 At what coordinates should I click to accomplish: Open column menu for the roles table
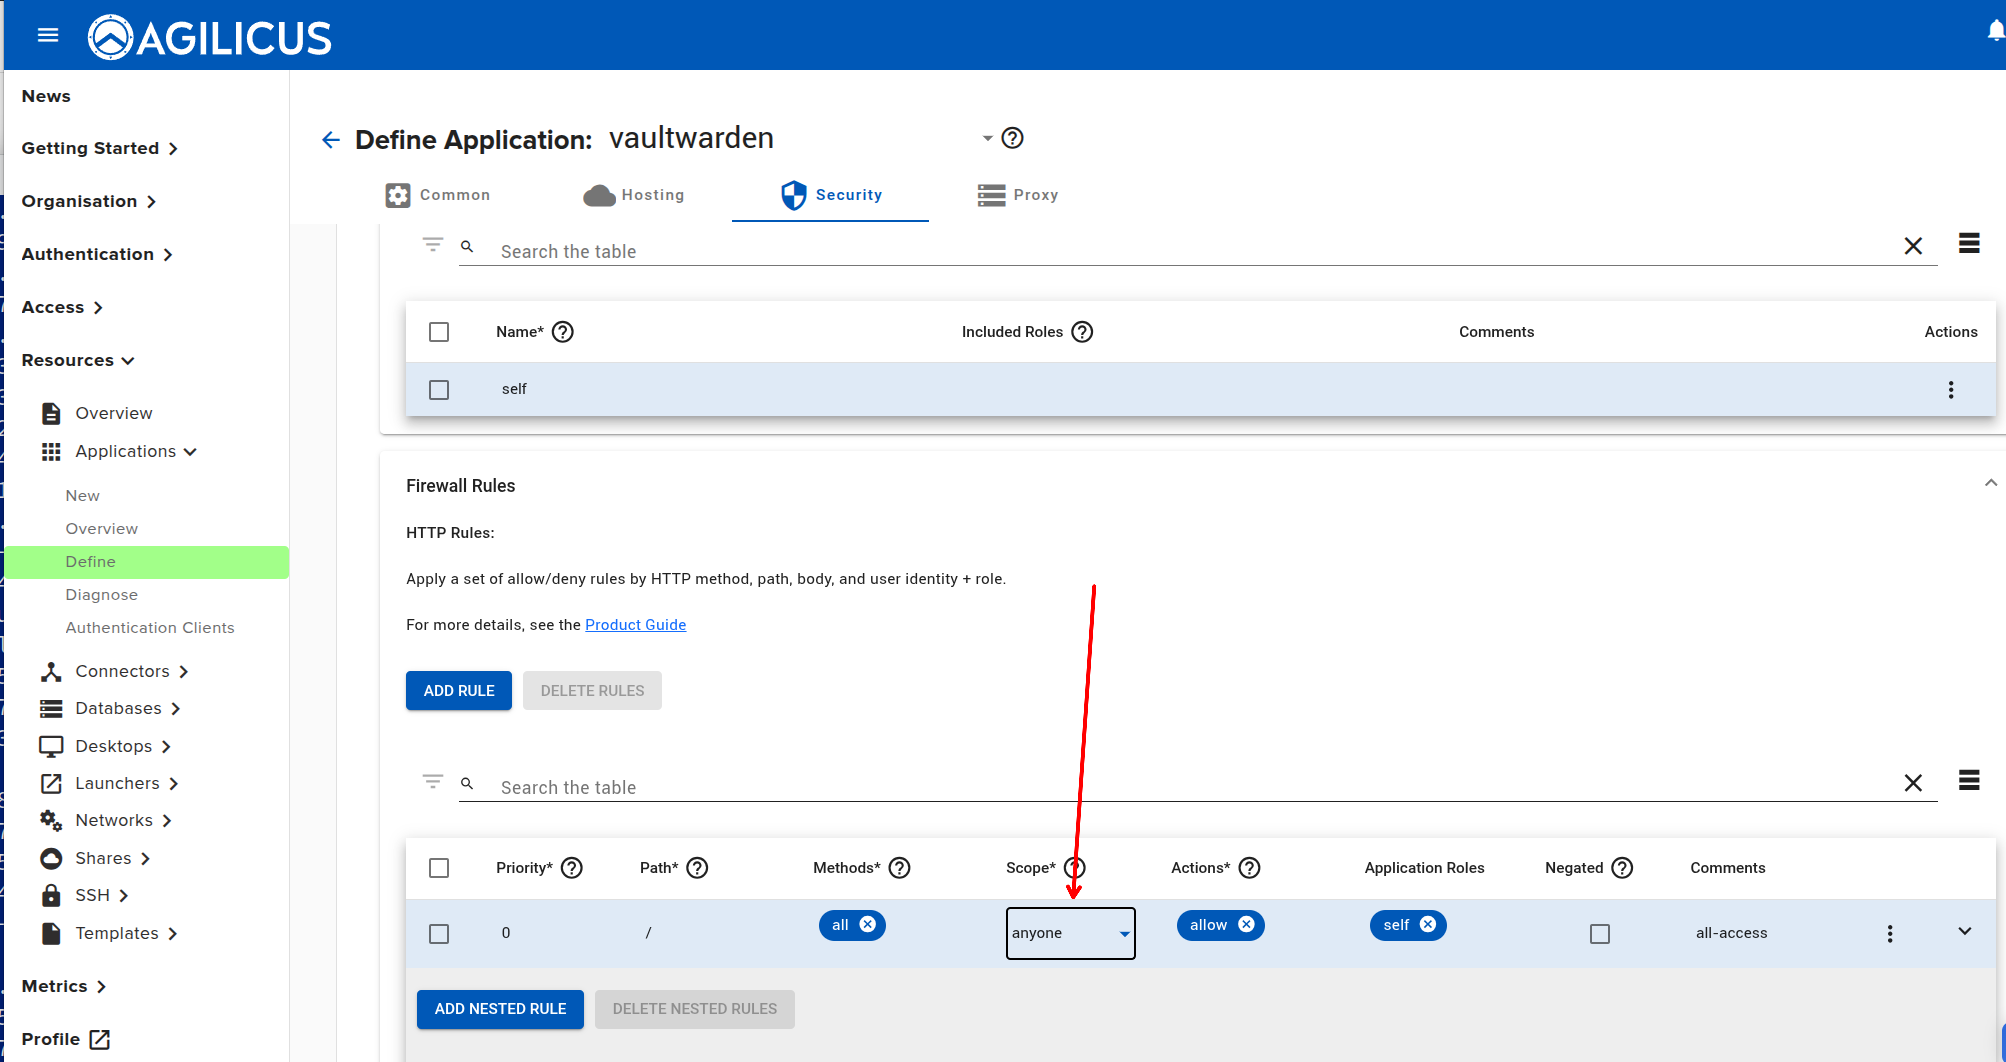tap(1969, 243)
